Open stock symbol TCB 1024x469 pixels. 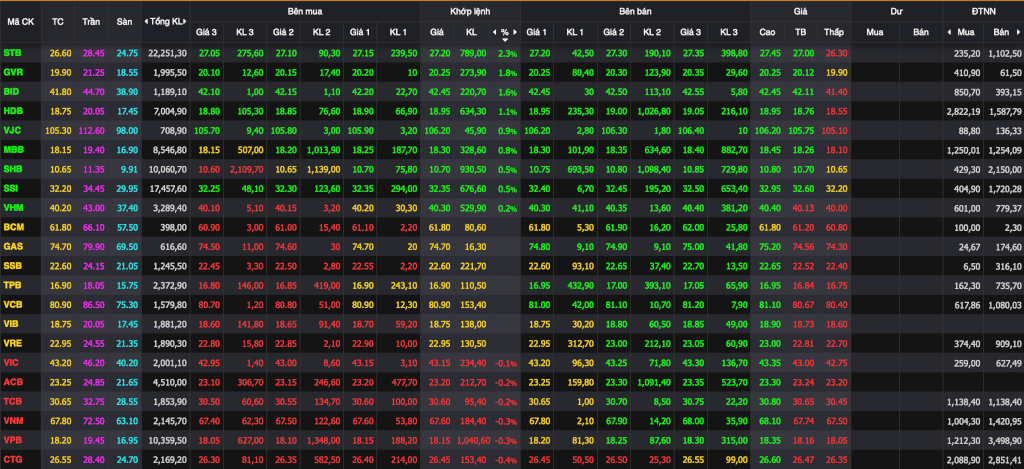[12, 401]
